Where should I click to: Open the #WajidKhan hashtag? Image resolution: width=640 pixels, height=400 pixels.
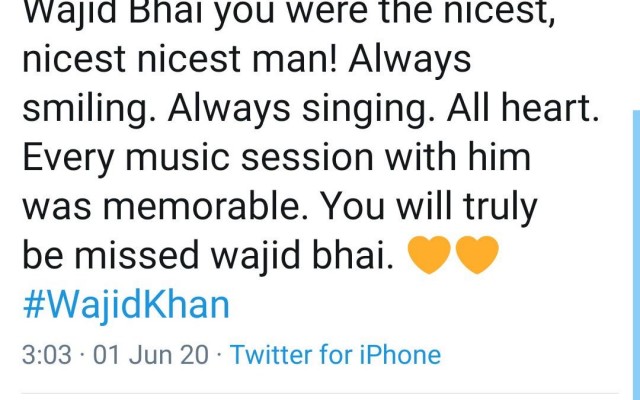tap(126, 305)
